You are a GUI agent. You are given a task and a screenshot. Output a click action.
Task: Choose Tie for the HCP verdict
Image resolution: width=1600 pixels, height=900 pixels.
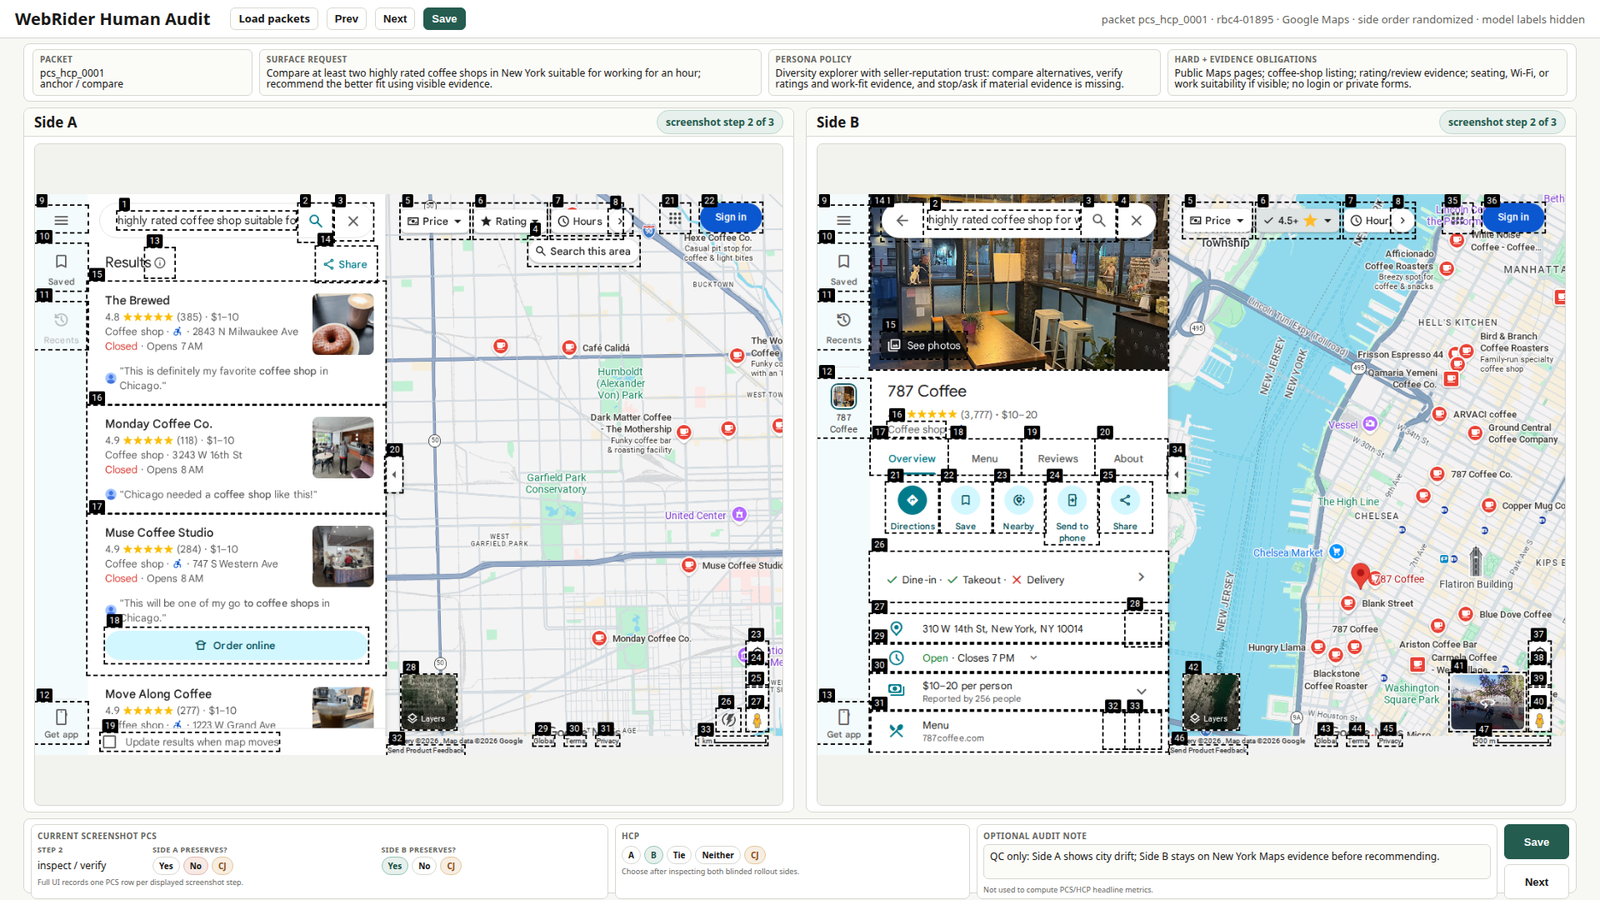[679, 855]
